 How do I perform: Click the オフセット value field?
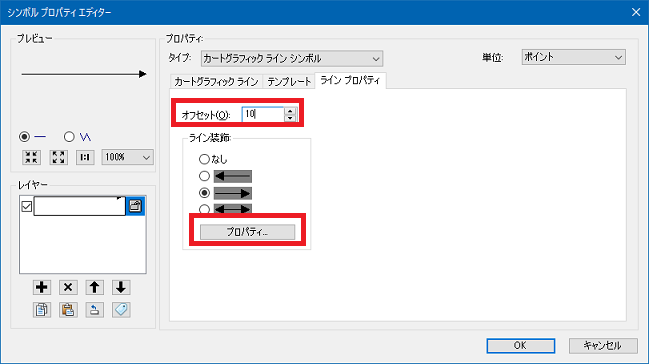tap(263, 114)
